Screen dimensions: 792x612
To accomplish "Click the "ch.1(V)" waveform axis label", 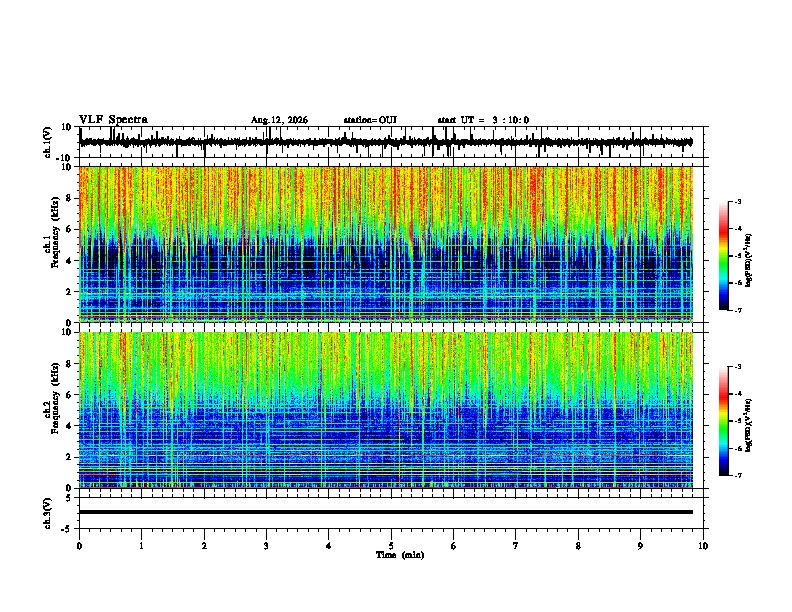I will click(x=47, y=142).
